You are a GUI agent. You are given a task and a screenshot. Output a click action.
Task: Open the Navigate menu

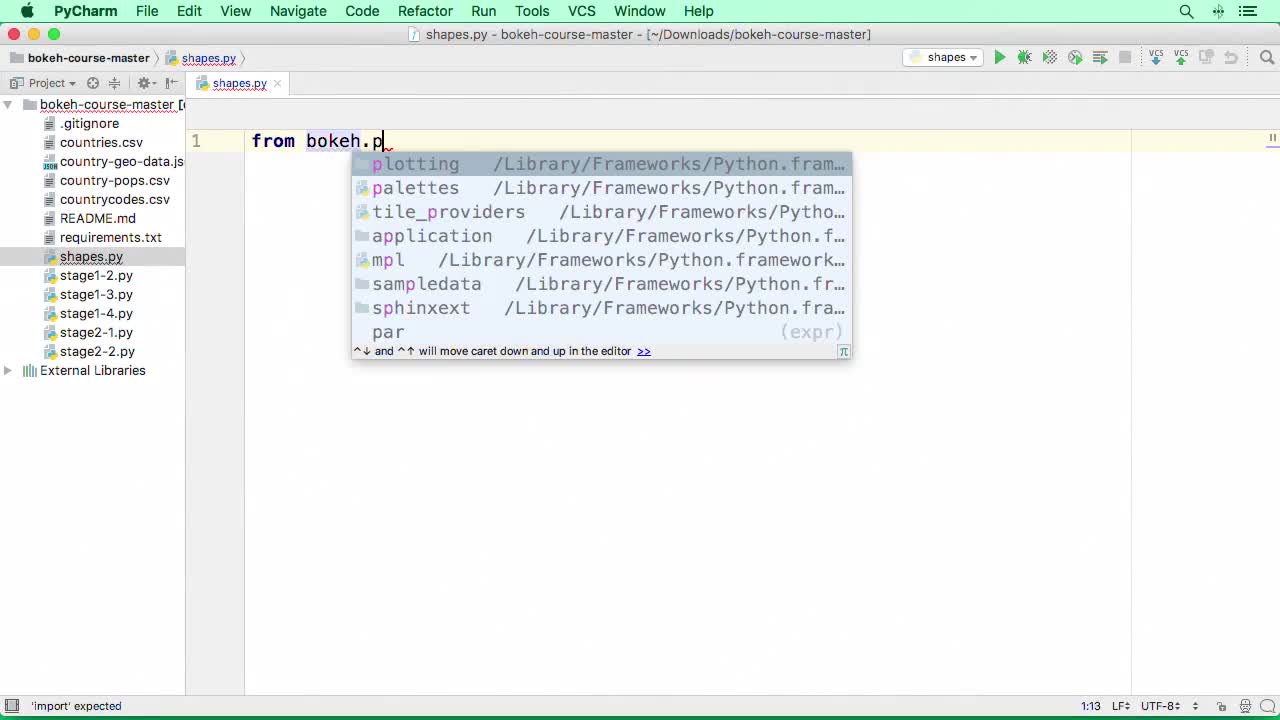tap(298, 11)
